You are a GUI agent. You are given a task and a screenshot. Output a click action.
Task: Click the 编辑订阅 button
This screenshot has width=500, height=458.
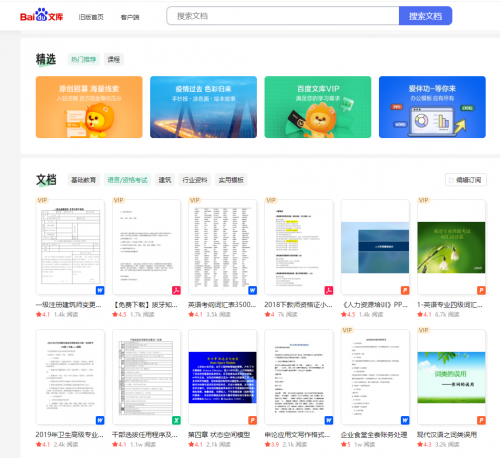tap(466, 180)
